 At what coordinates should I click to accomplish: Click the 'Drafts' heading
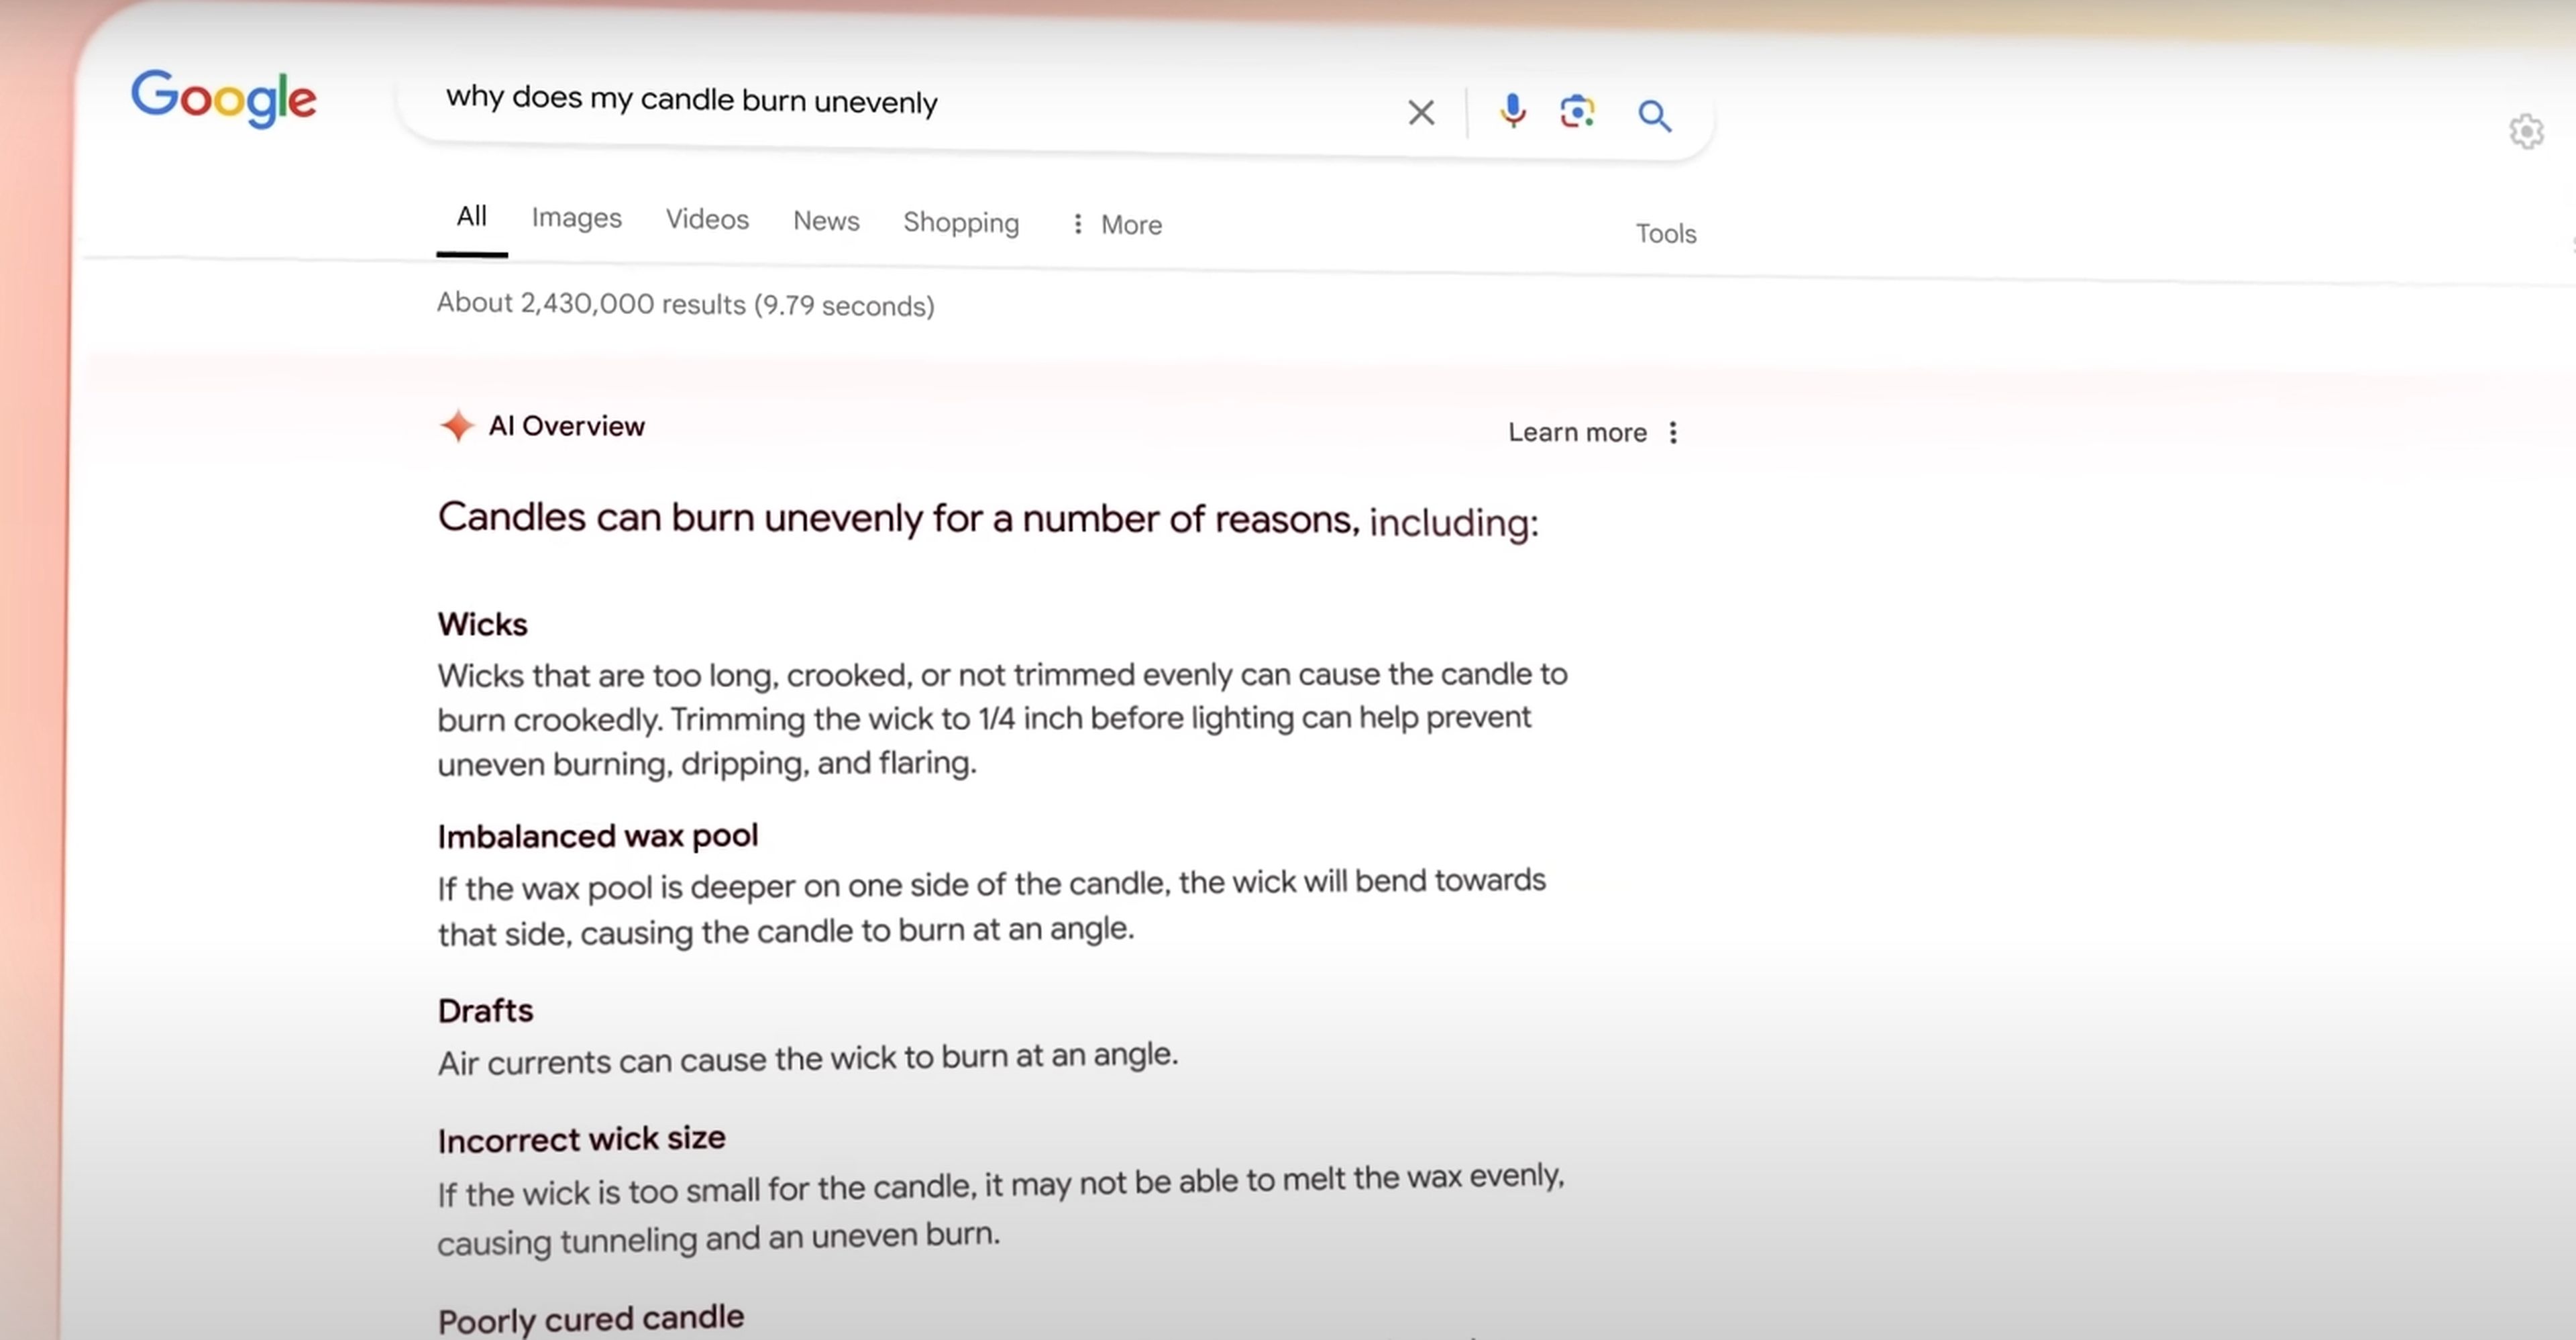click(x=485, y=1011)
